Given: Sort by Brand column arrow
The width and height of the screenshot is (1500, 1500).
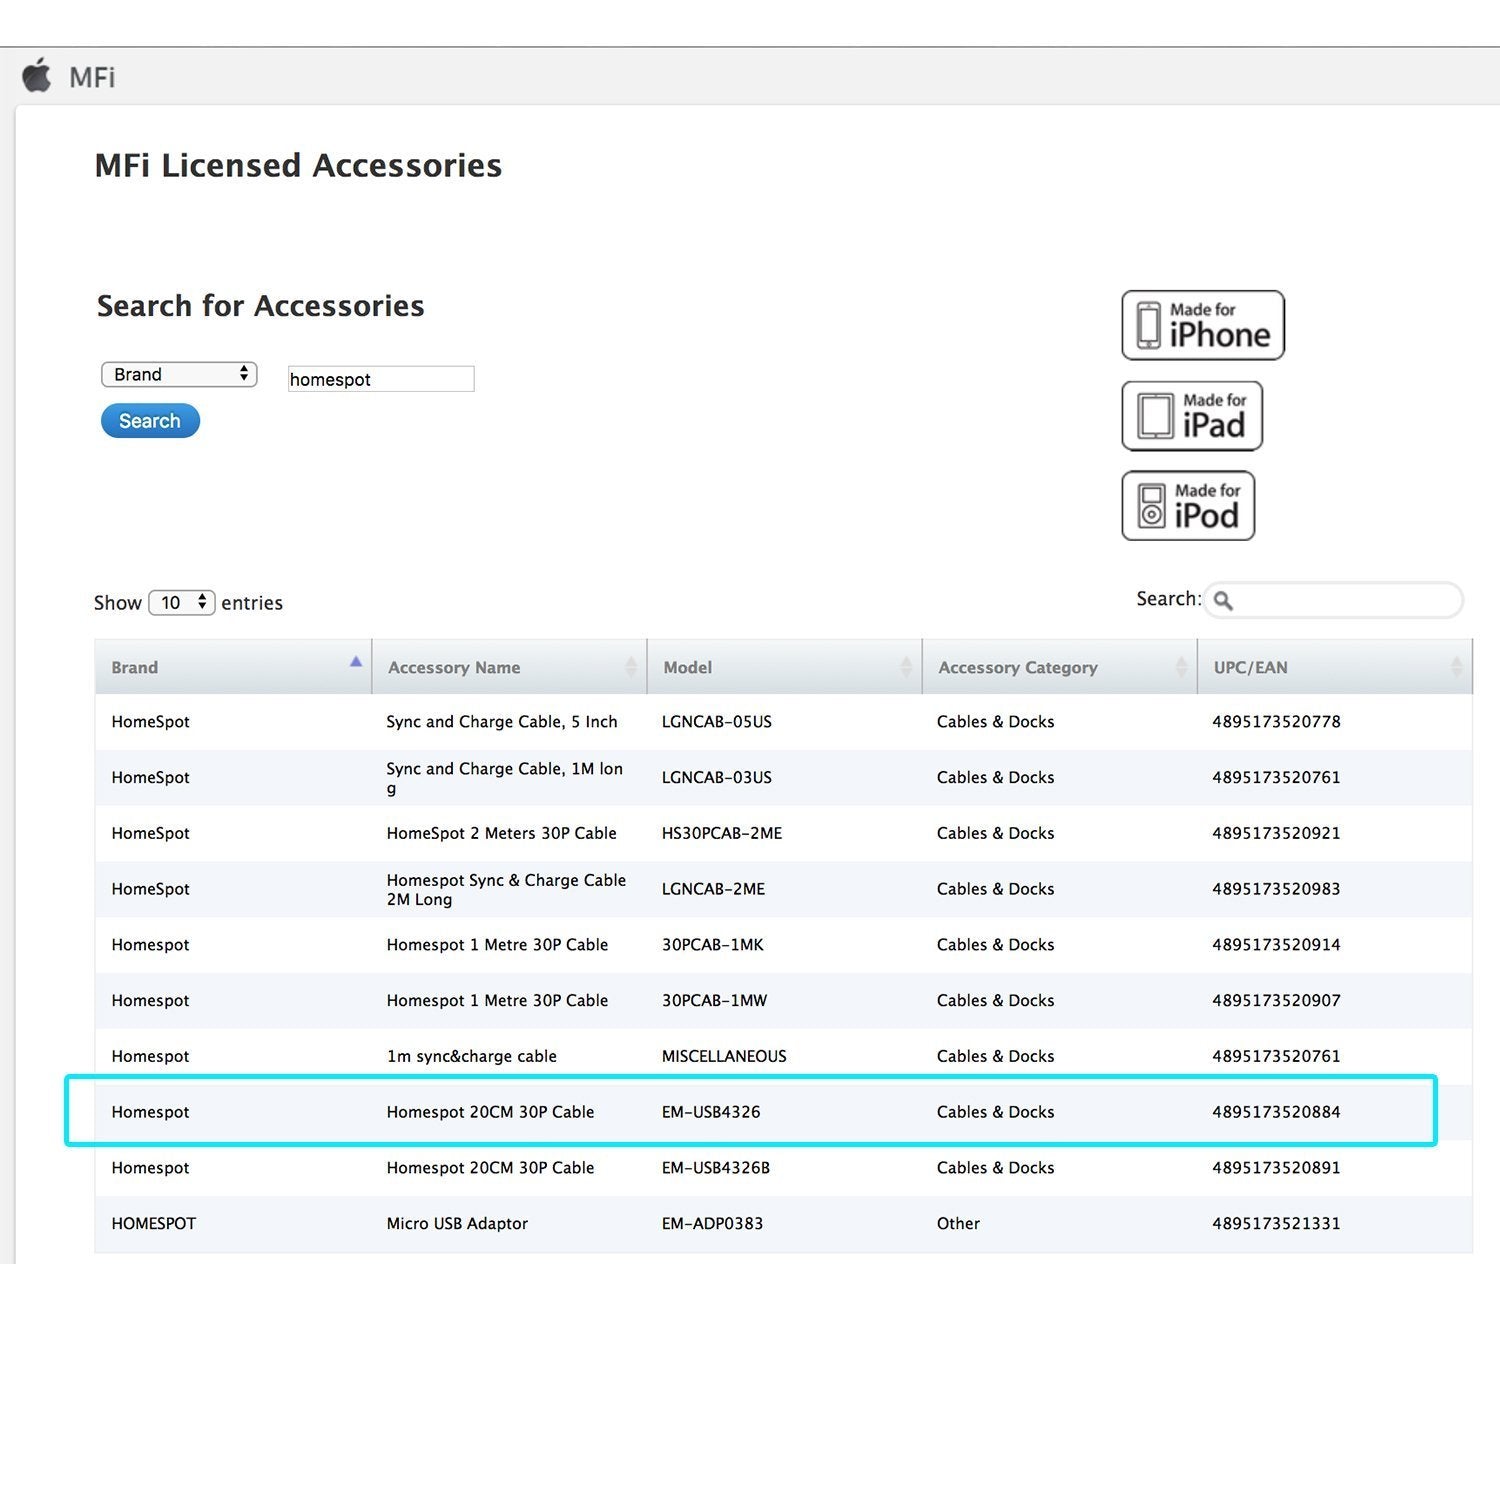Looking at the screenshot, I should coord(355,662).
